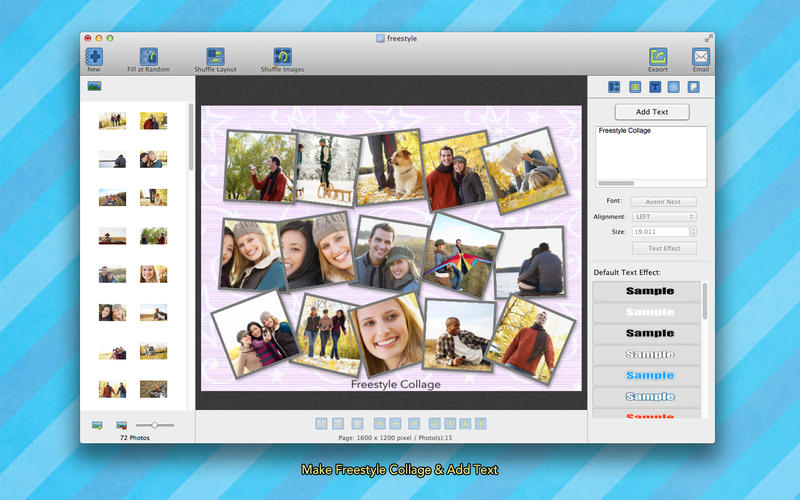The width and height of the screenshot is (800, 500).
Task: Open the Avenir Next font selector
Action: [x=664, y=201]
